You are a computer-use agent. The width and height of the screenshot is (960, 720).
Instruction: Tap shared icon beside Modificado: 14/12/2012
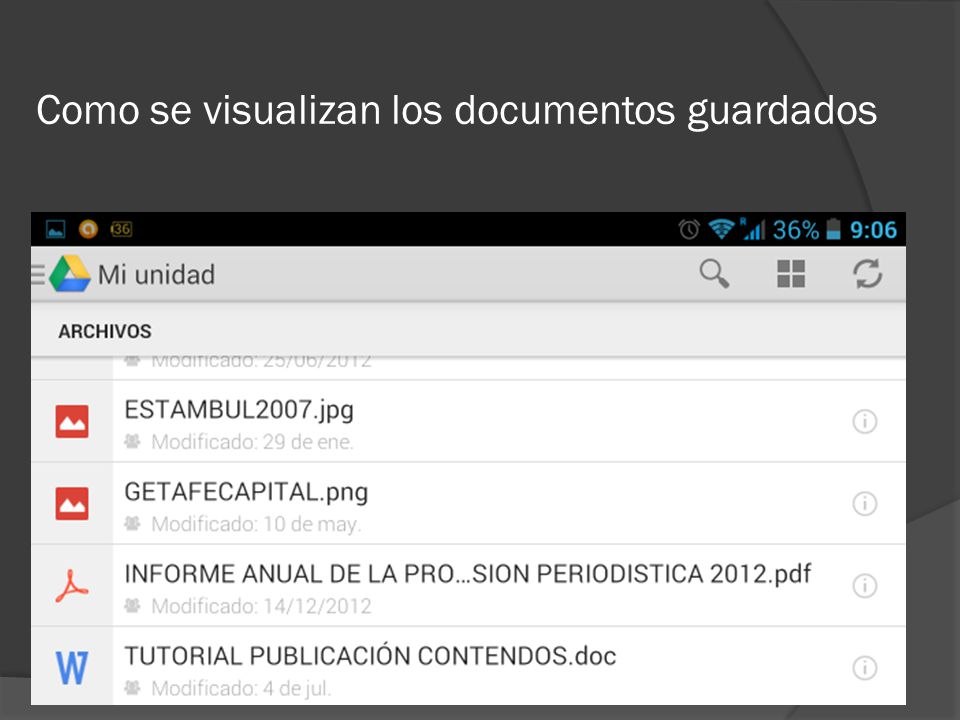[132, 606]
